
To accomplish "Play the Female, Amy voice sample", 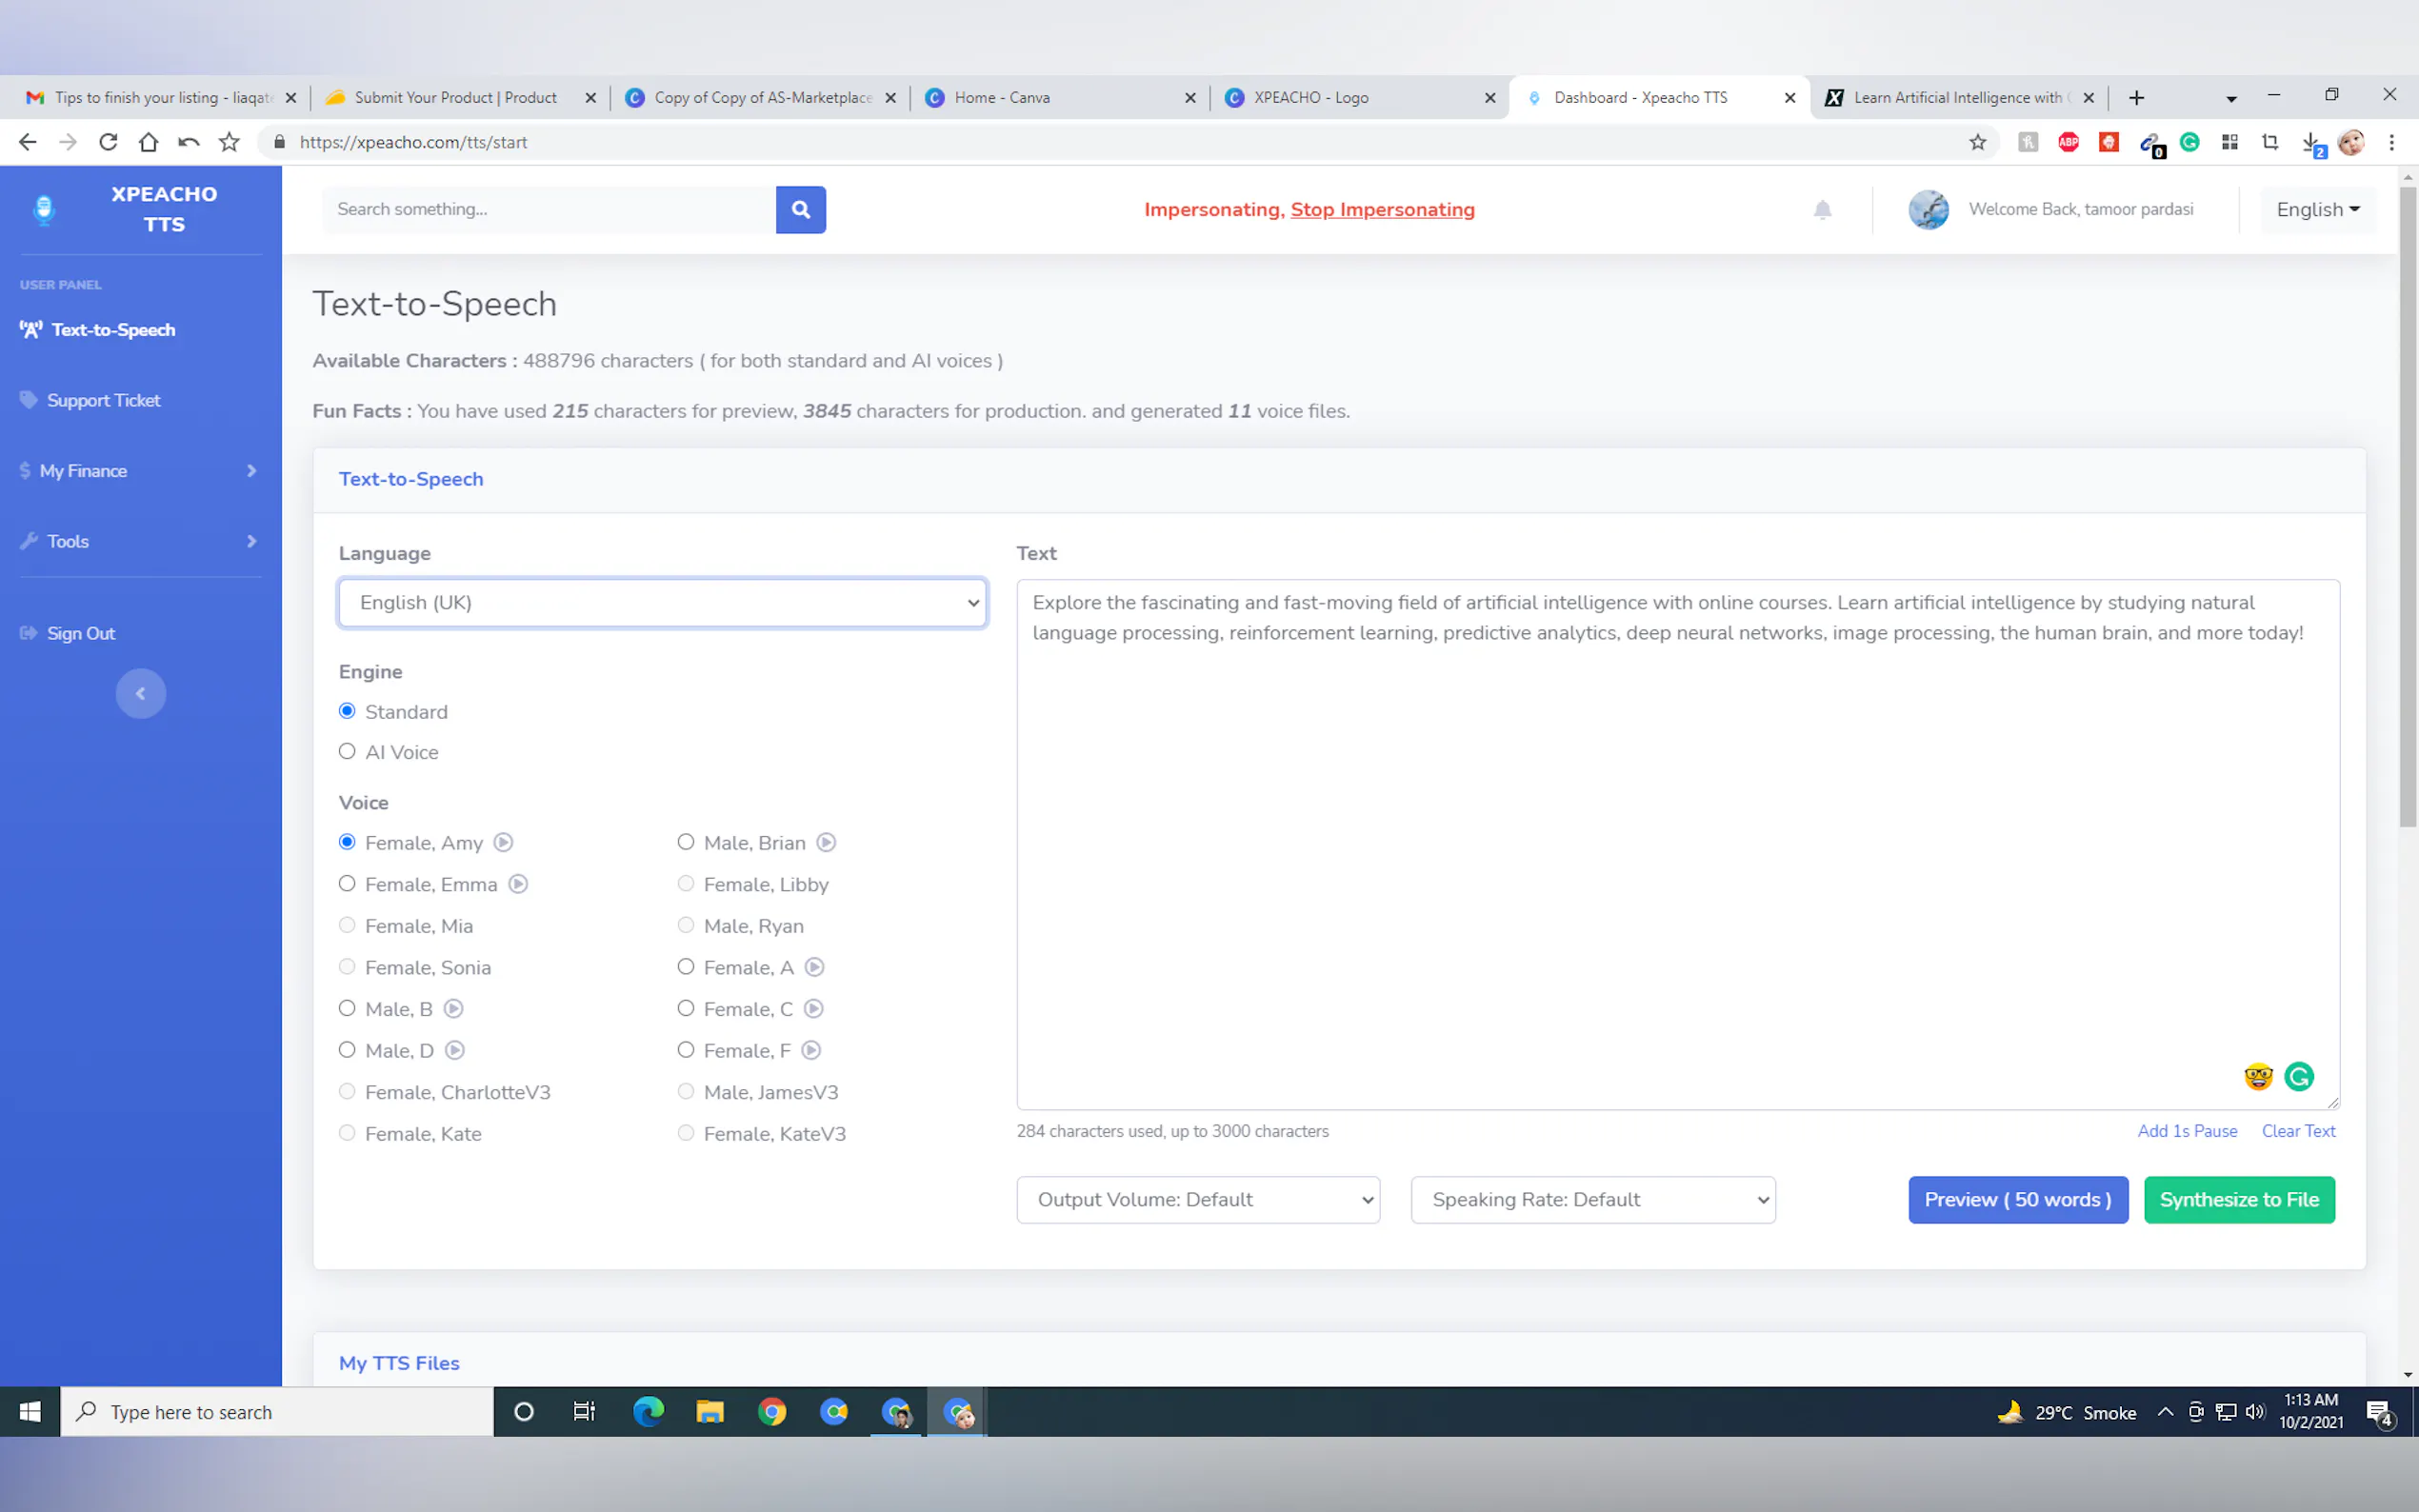I will click(503, 842).
